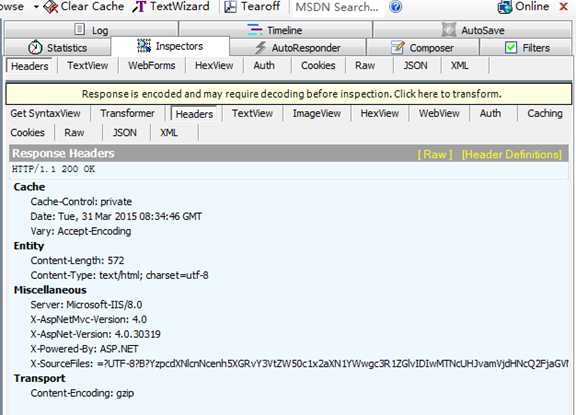Select Content-Length: 572 header
The image size is (576, 415).
pyautogui.click(x=77, y=260)
